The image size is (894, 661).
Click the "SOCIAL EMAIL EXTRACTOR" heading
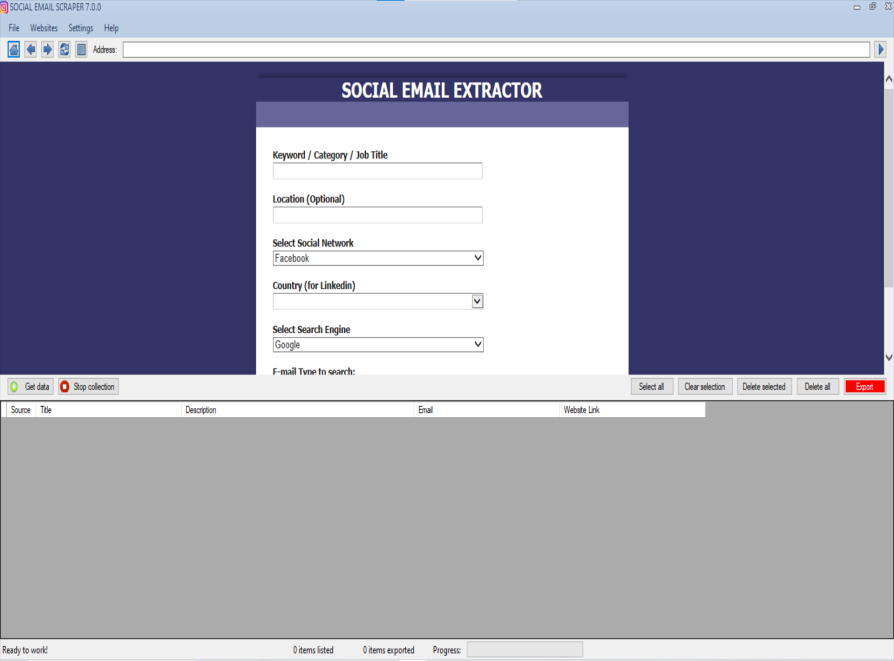[442, 90]
